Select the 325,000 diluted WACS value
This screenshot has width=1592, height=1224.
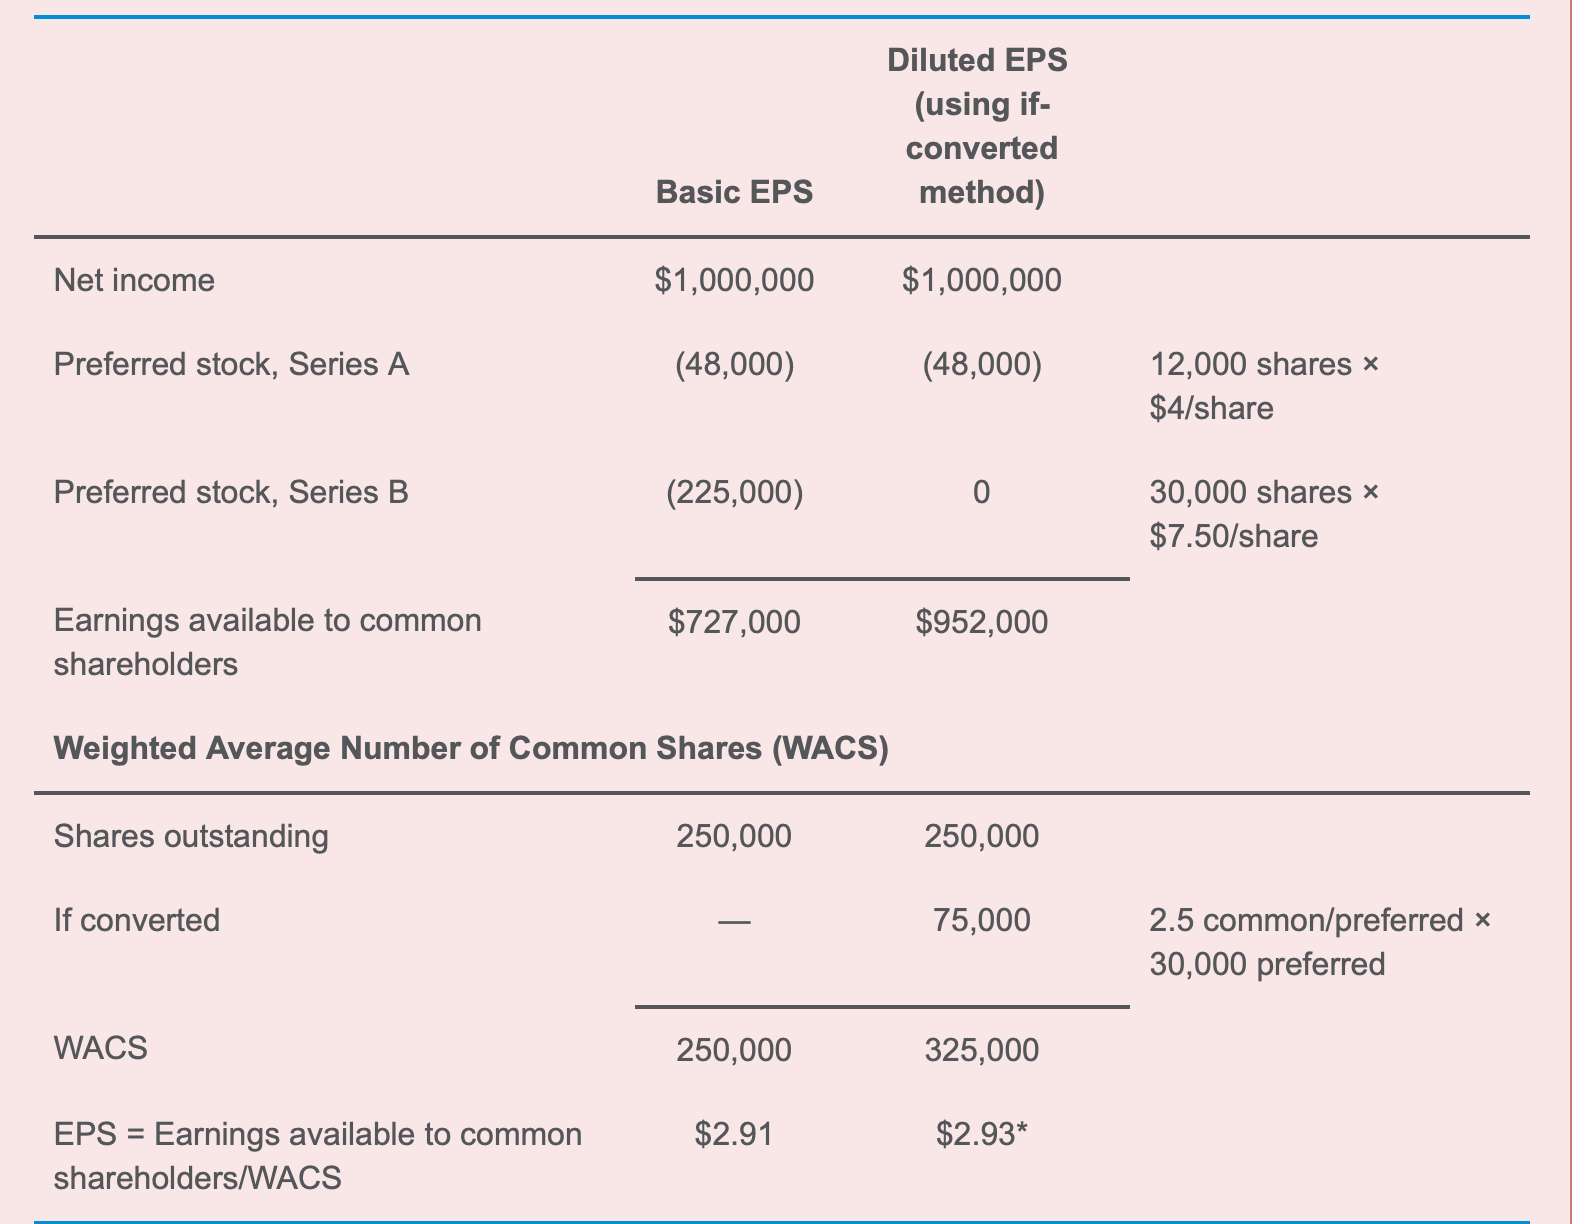(x=981, y=1050)
